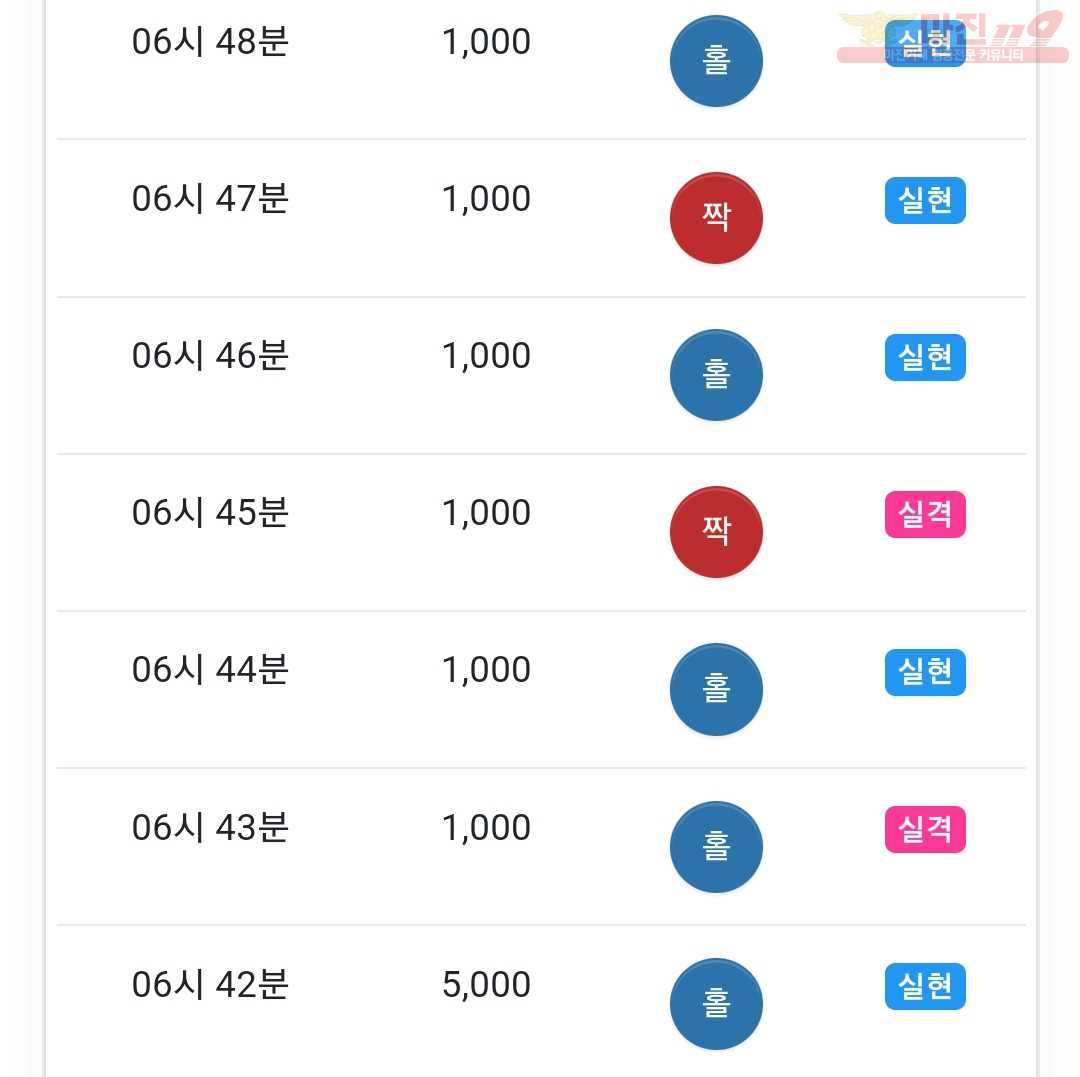Select the 06시 45분 time label

[210, 513]
